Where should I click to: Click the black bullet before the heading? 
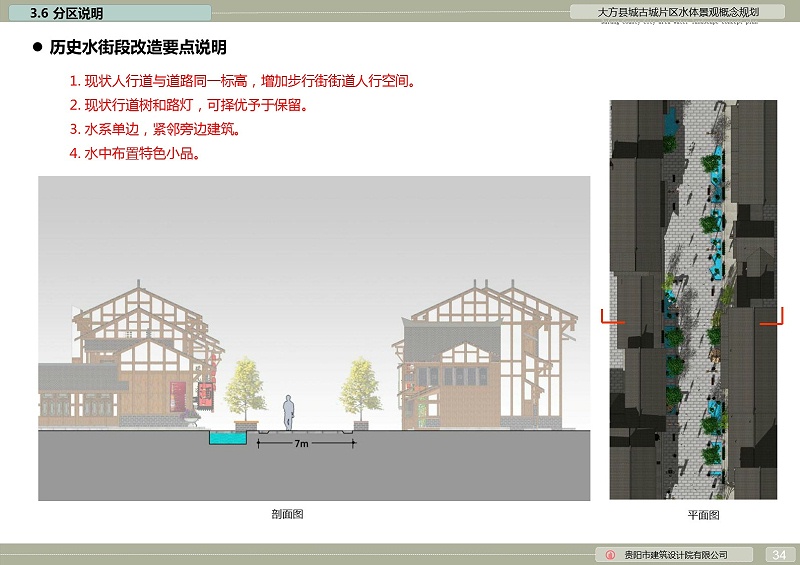[x=37, y=48]
